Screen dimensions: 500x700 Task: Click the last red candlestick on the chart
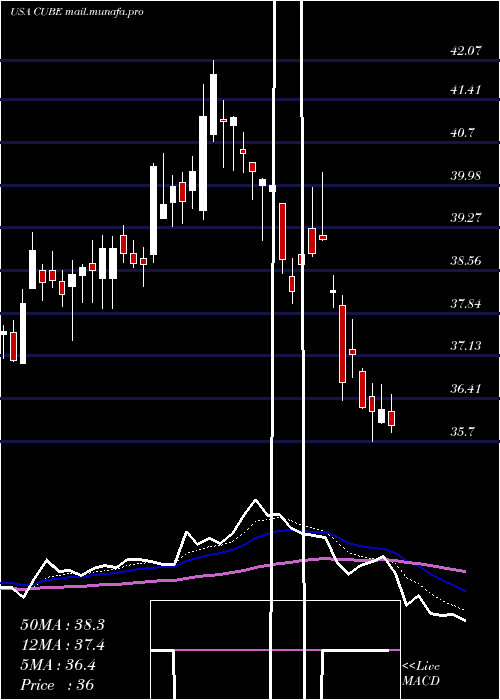[x=392, y=418]
